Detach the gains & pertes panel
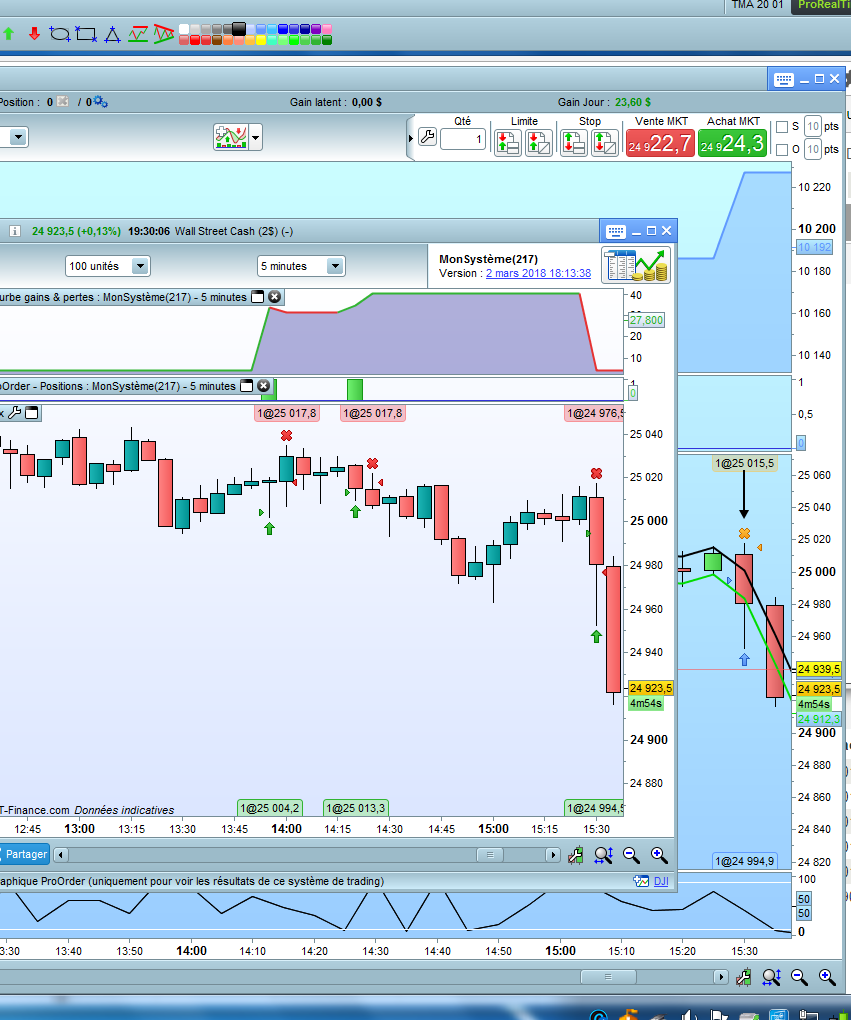The image size is (851, 1020). [x=258, y=297]
